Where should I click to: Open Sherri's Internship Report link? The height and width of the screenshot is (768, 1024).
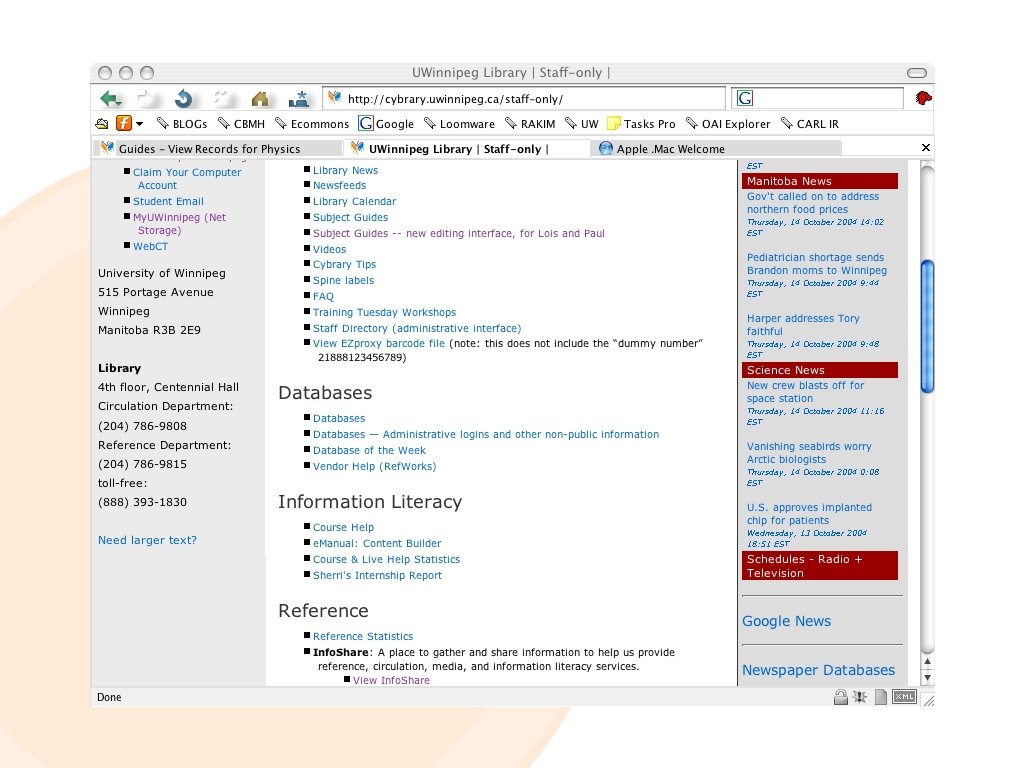point(377,575)
